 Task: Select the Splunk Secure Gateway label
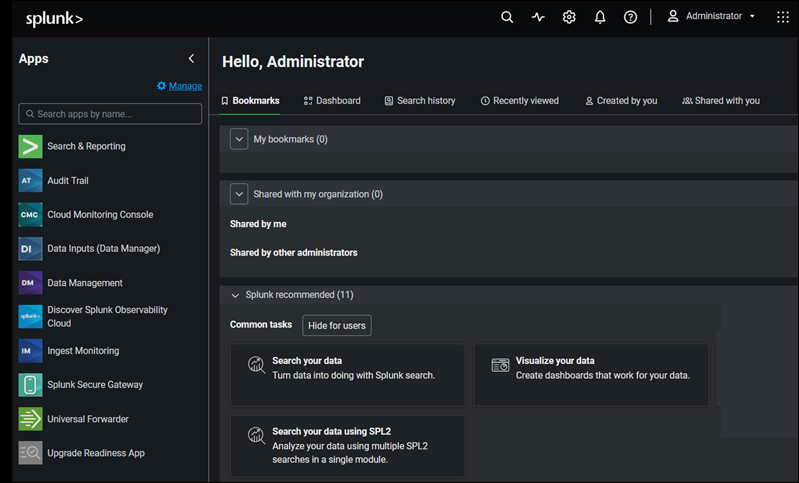pos(95,385)
